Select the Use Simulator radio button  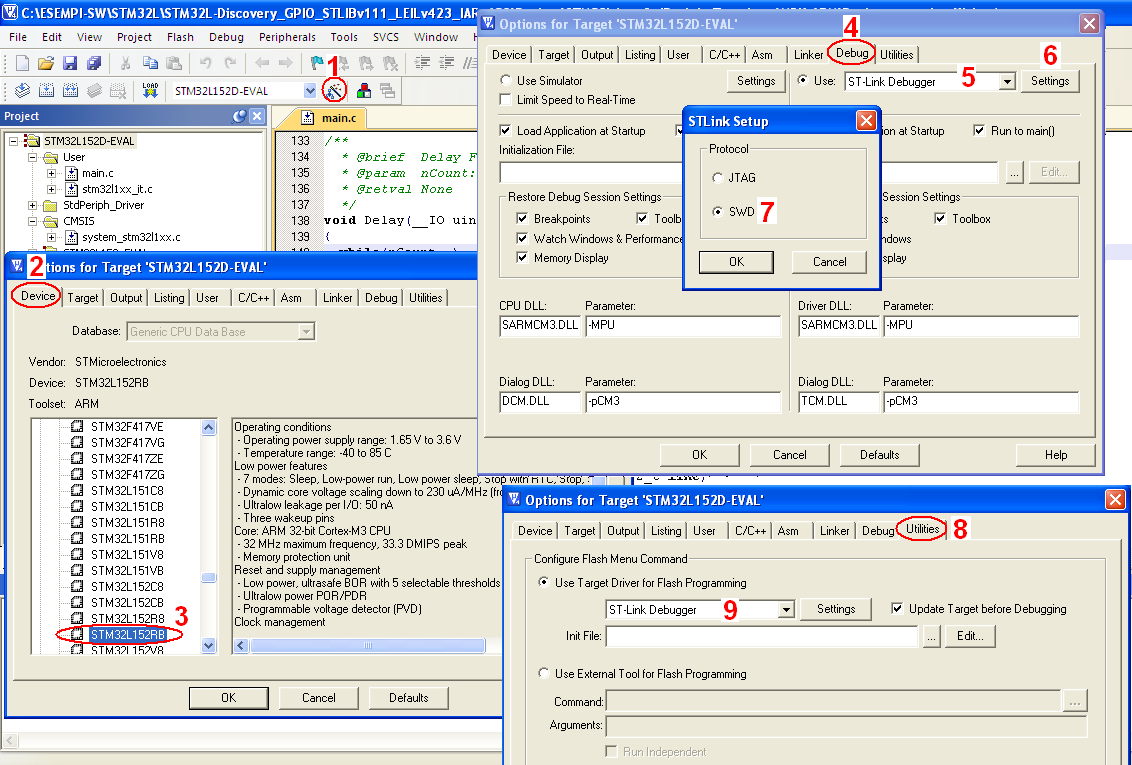pos(505,80)
